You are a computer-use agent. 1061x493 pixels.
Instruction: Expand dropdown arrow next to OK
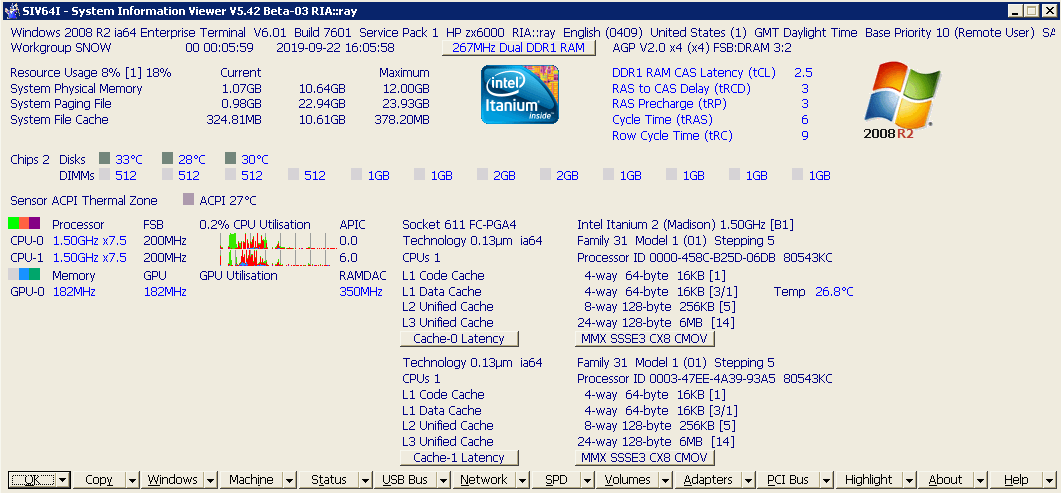click(x=63, y=479)
